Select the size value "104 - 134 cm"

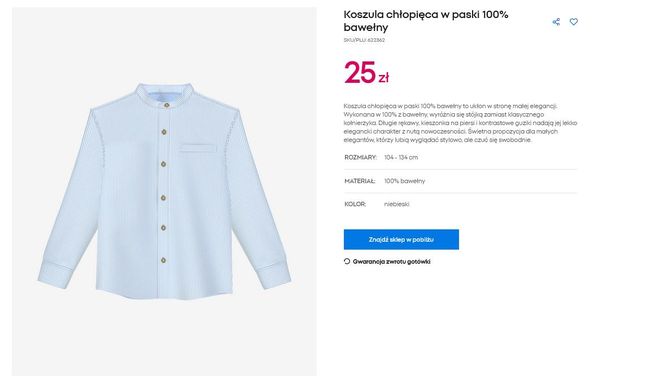pos(401,157)
